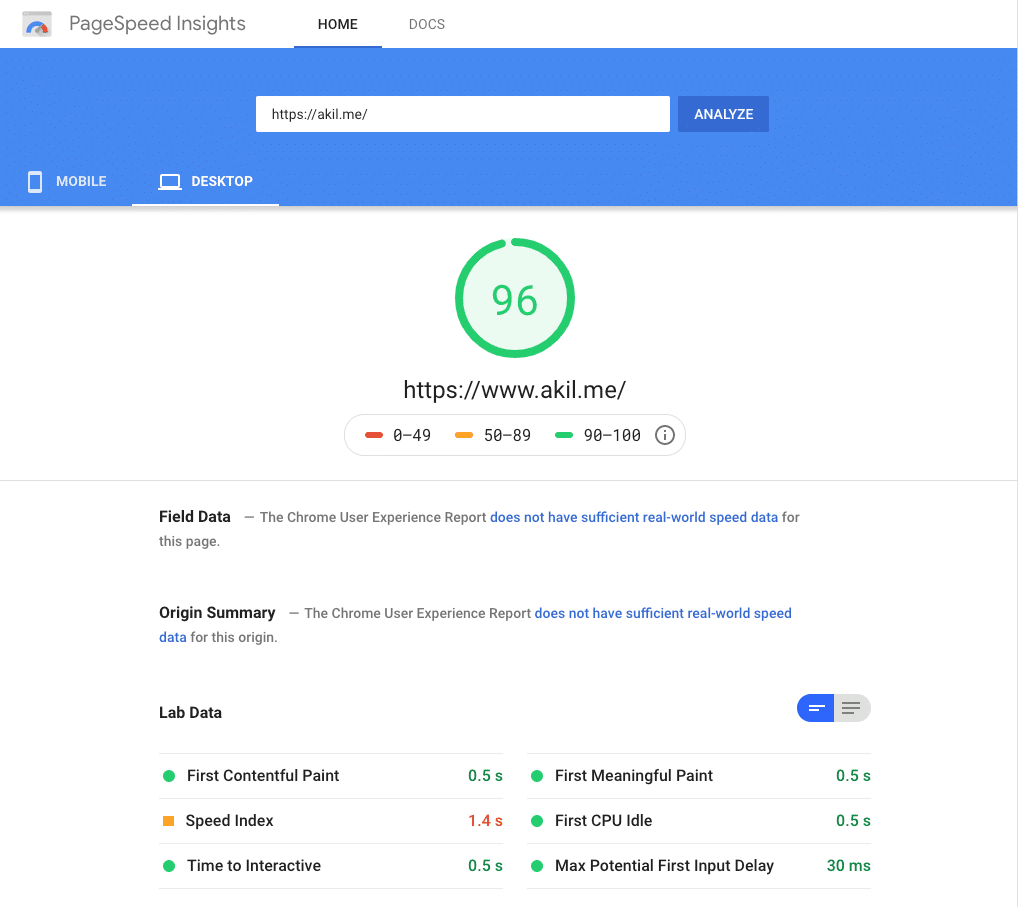Viewport: 1018px width, 907px height.
Task: Open the HOME tab
Action: click(x=338, y=24)
